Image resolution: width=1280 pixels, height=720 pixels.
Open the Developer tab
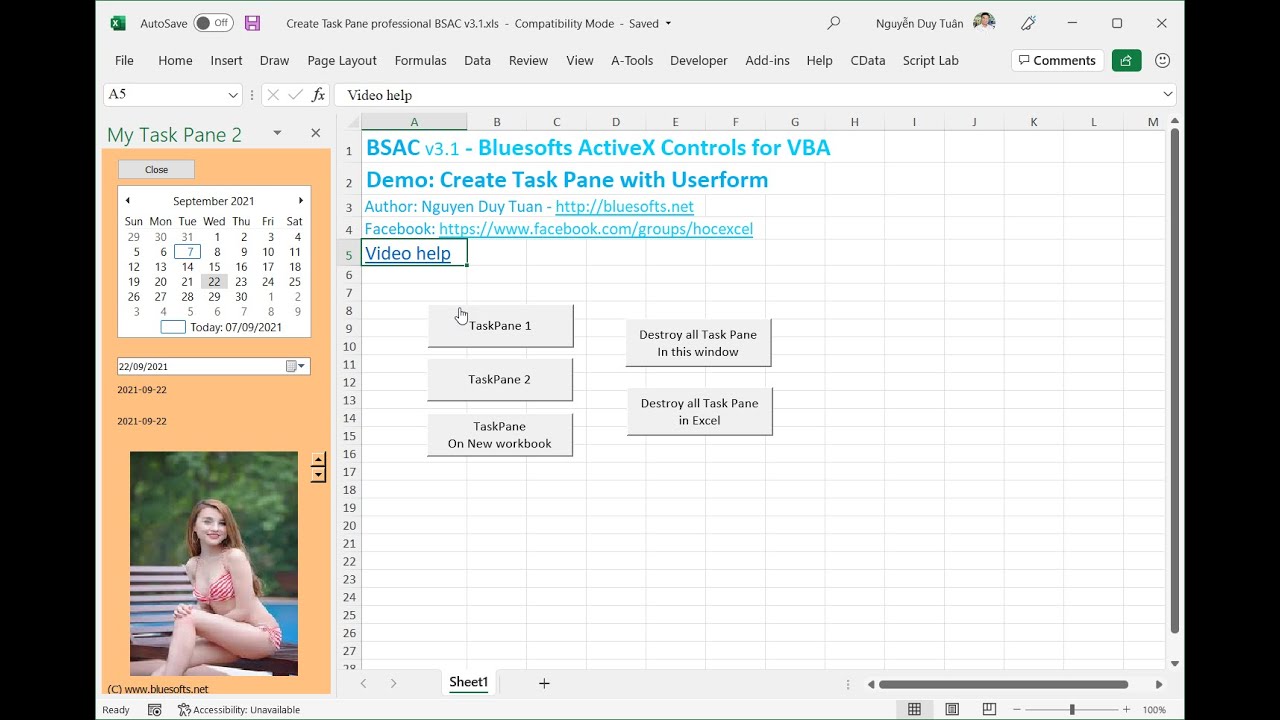pyautogui.click(x=698, y=60)
